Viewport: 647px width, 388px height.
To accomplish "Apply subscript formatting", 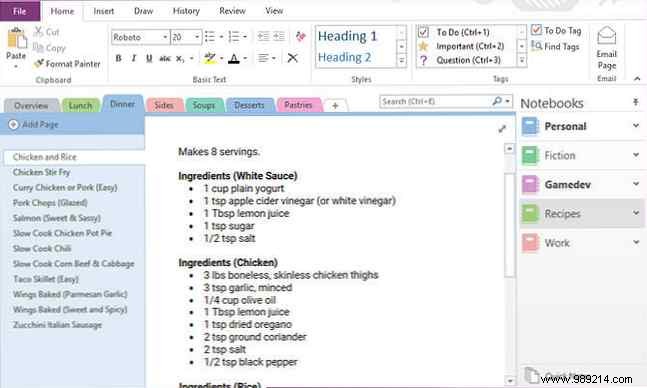I will [x=180, y=59].
